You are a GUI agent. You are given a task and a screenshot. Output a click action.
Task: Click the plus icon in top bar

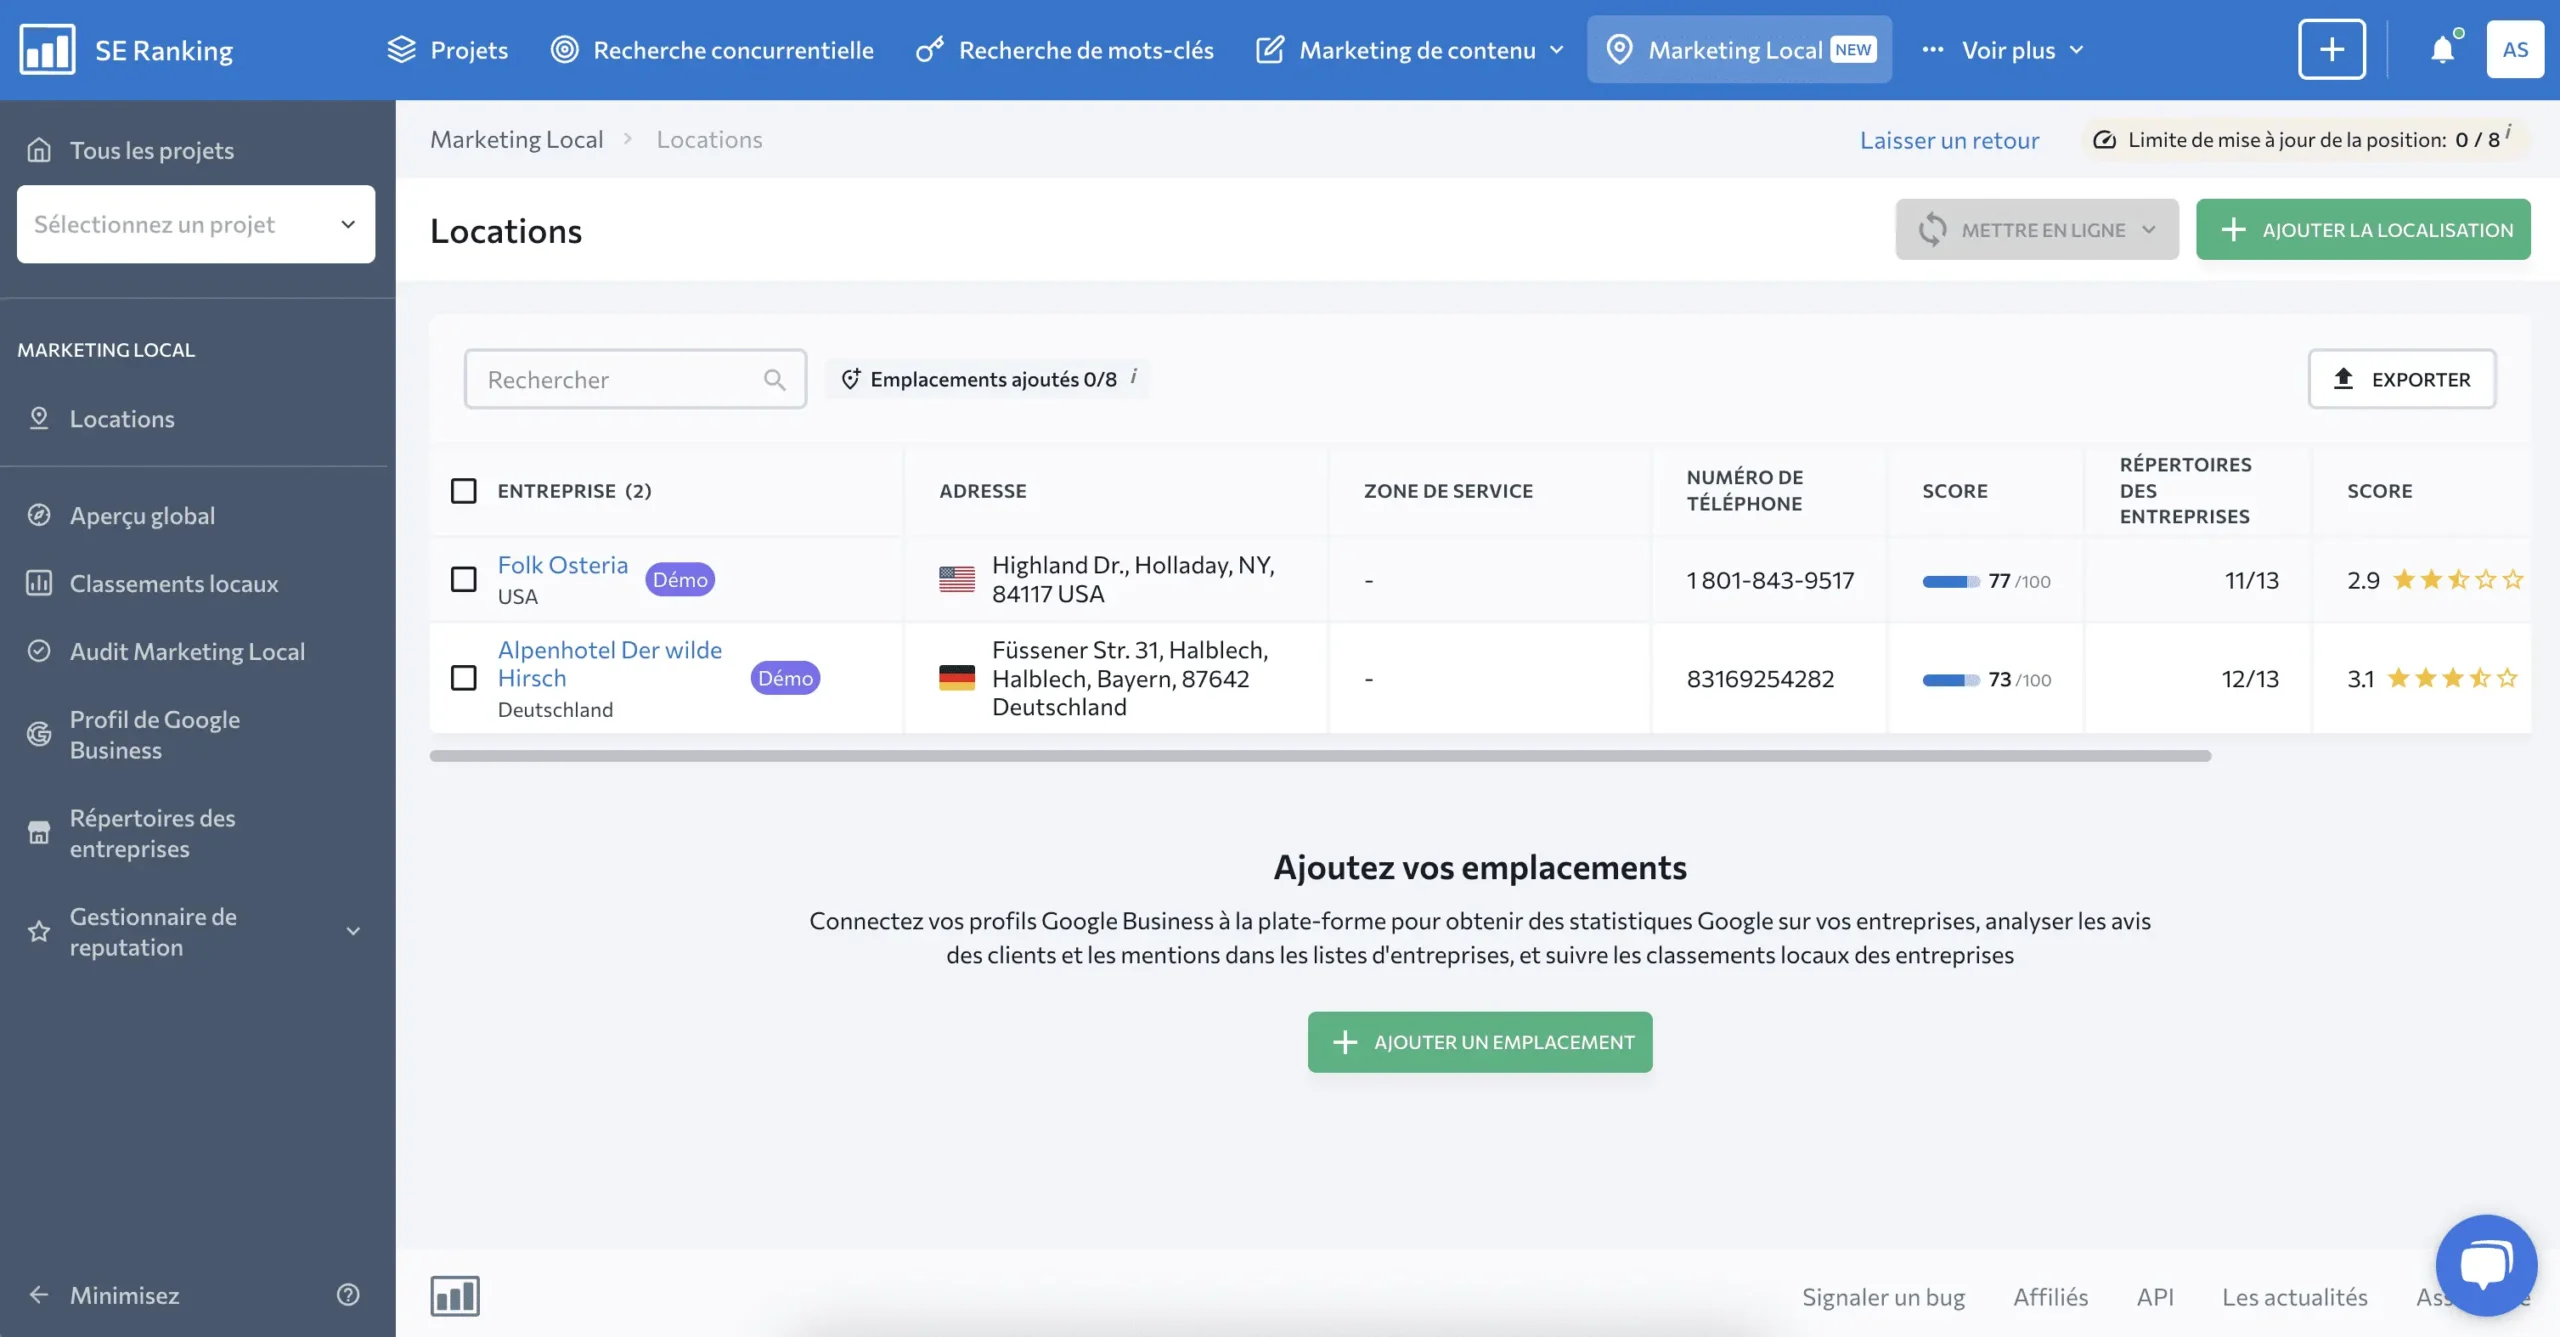tap(2331, 49)
